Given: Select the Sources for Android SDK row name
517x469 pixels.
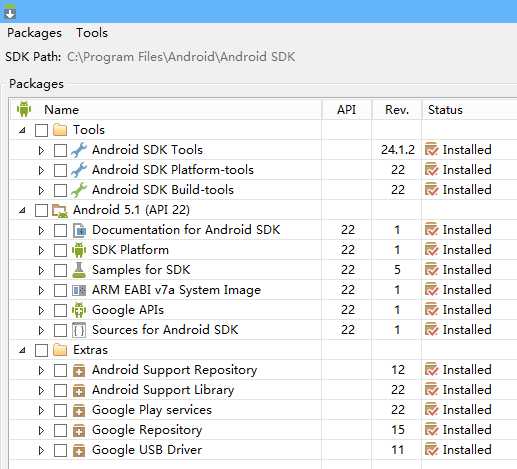Looking at the screenshot, I should pos(165,330).
